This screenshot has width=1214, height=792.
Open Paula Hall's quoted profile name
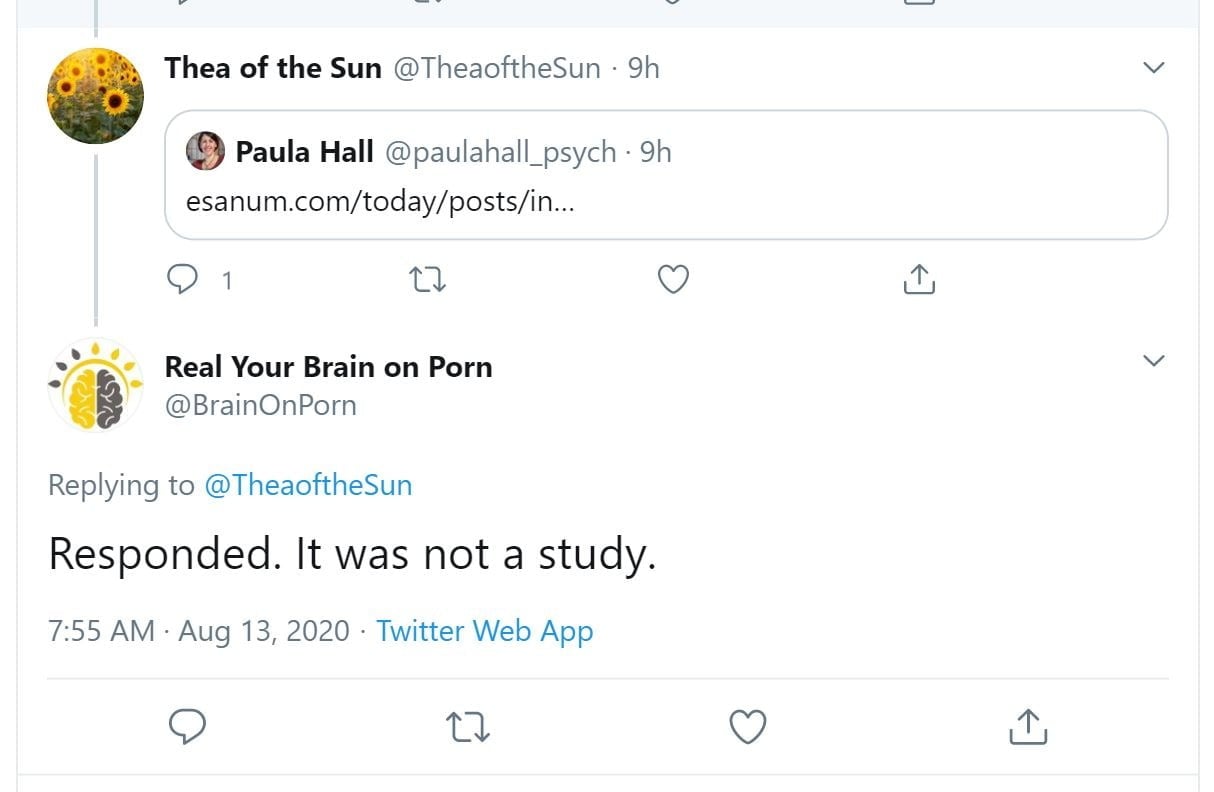(304, 152)
